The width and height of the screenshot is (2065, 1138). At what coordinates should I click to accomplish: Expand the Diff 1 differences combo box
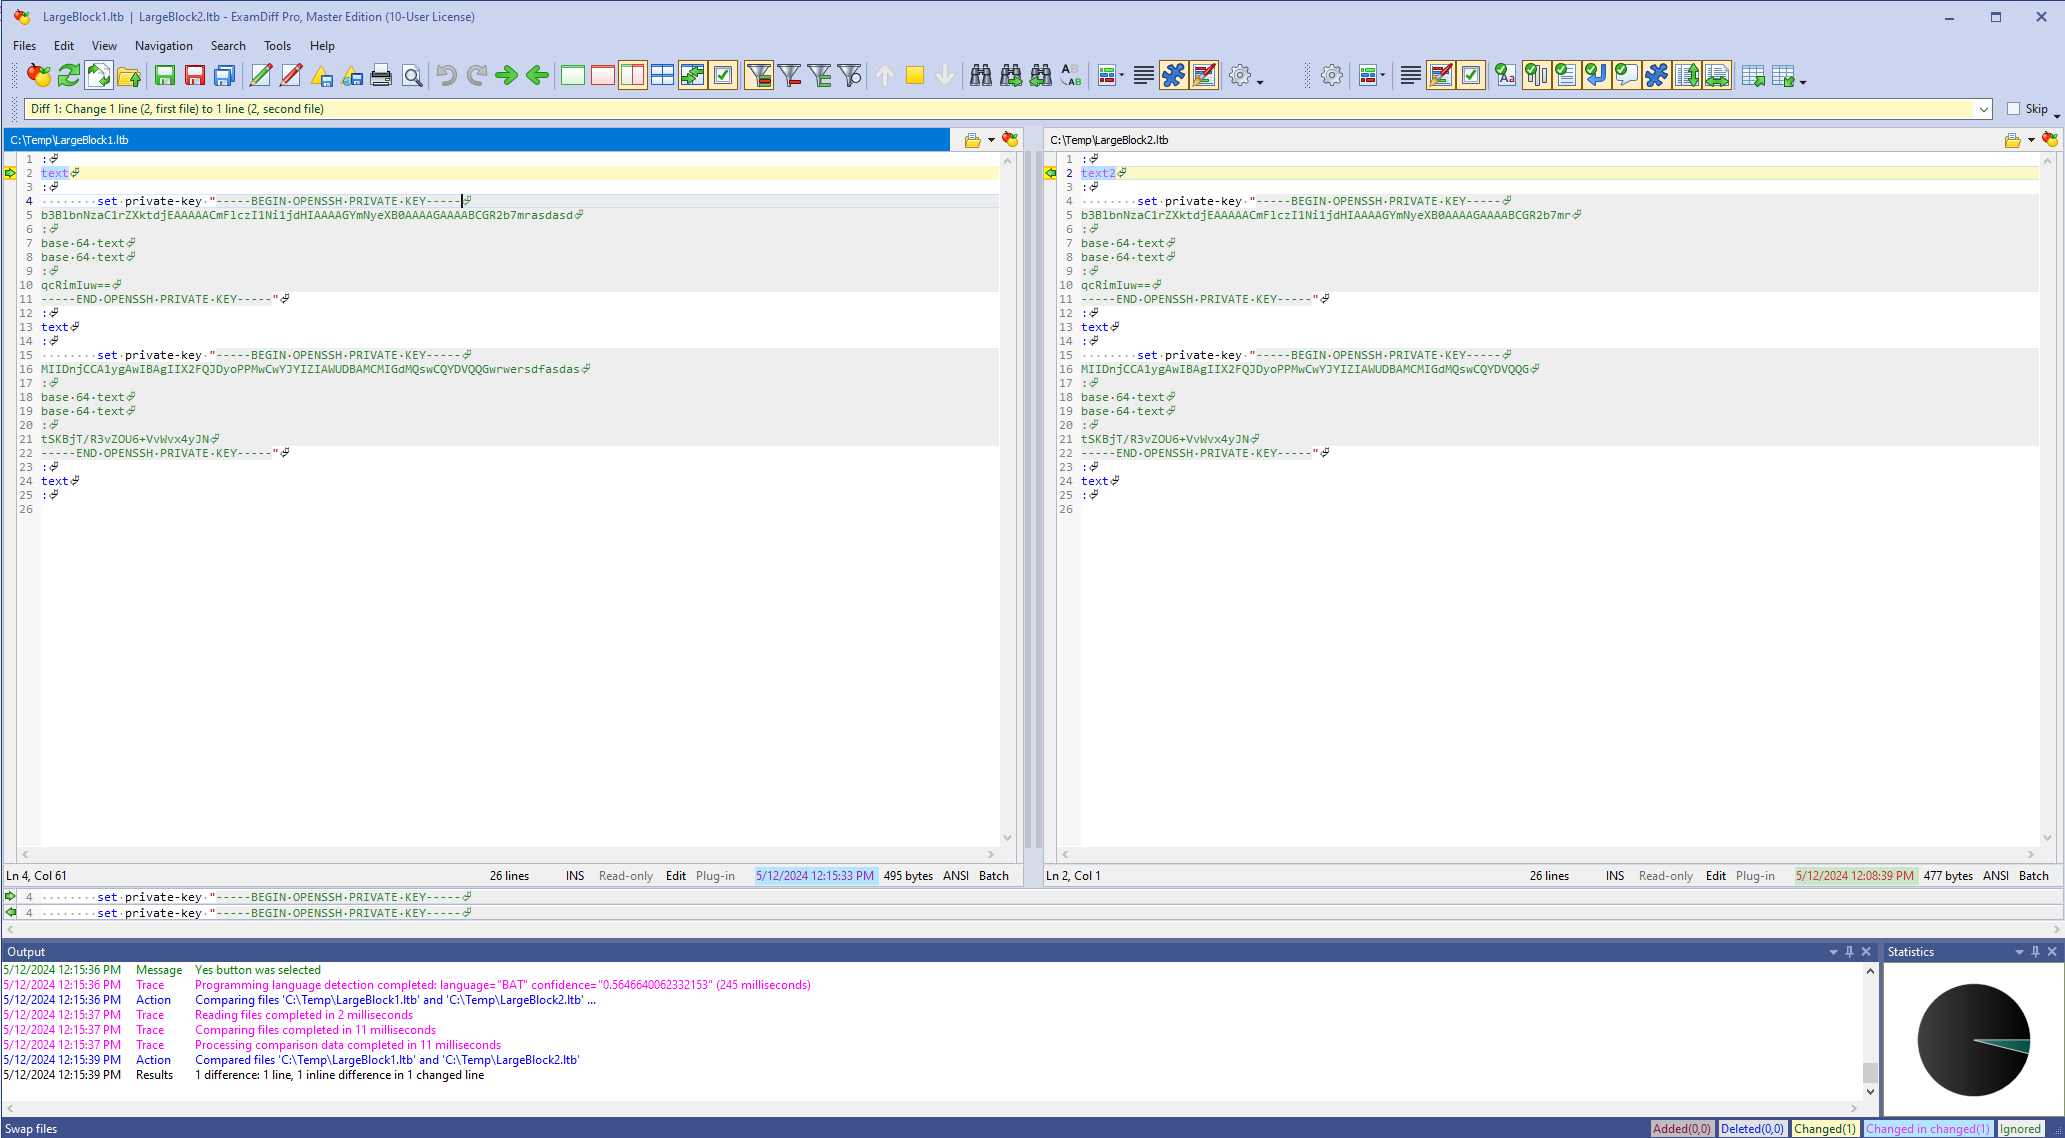[1983, 109]
